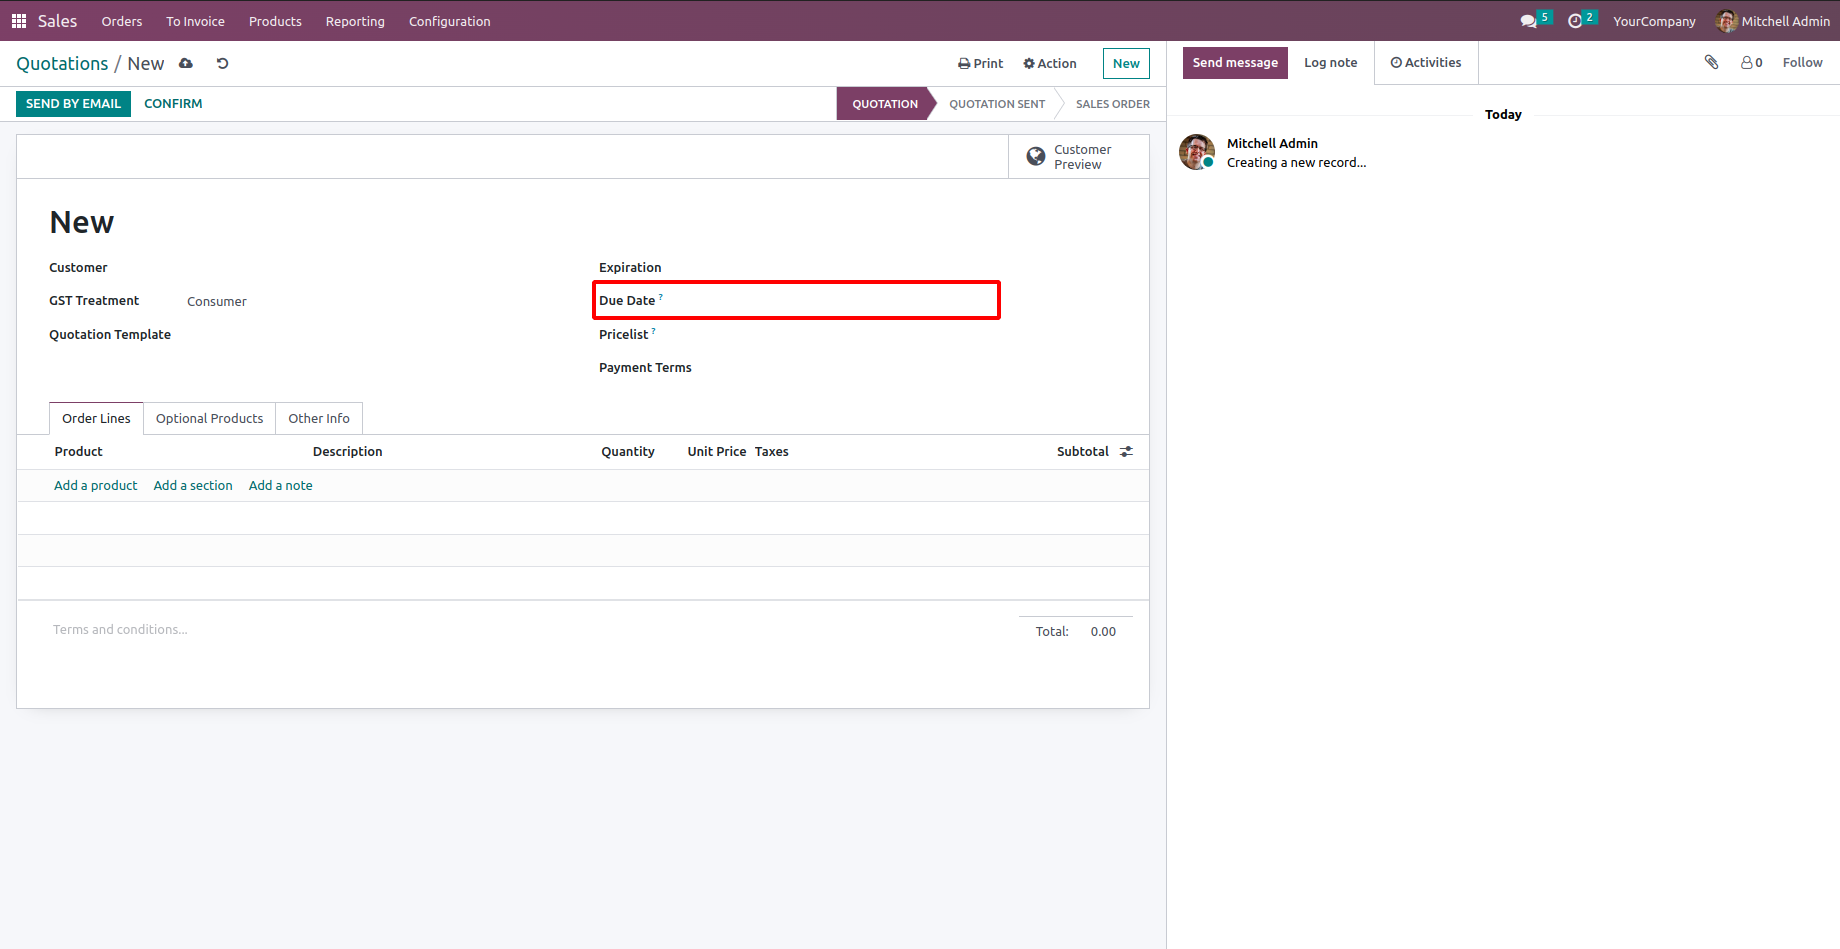This screenshot has height=949, width=1840.
Task: Open the Configuration menu
Action: pyautogui.click(x=450, y=21)
